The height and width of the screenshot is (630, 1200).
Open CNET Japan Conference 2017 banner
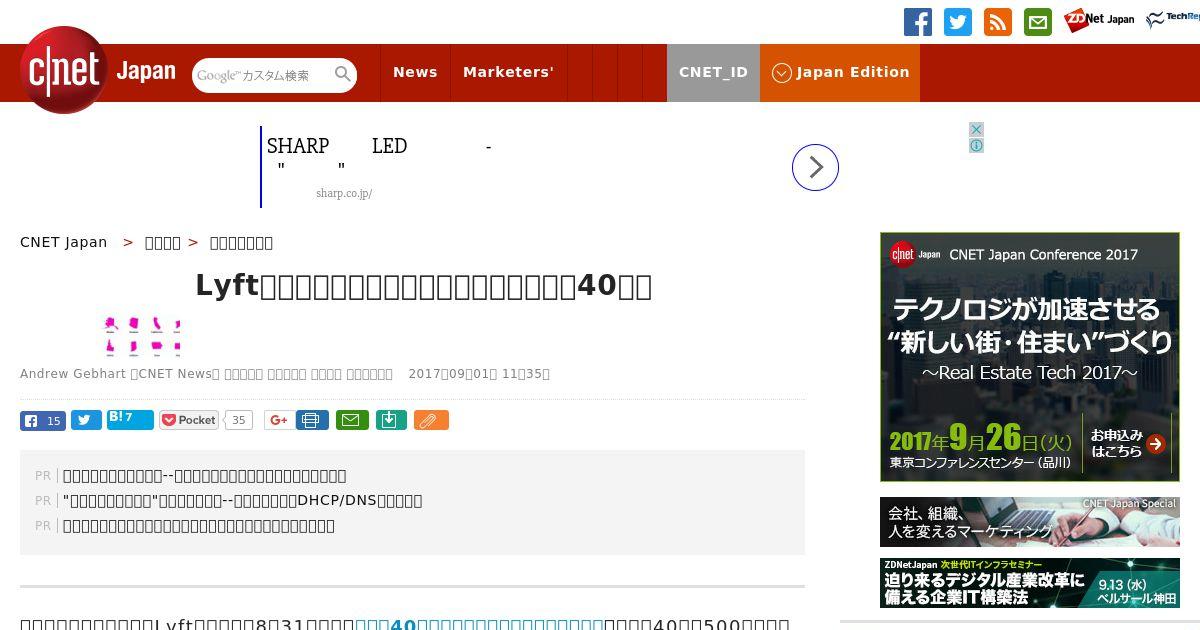[1030, 357]
